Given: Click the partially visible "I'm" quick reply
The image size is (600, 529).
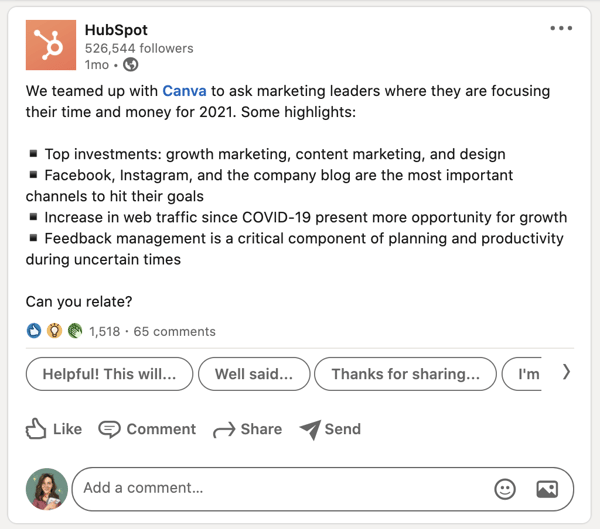Looking at the screenshot, I should click(527, 374).
